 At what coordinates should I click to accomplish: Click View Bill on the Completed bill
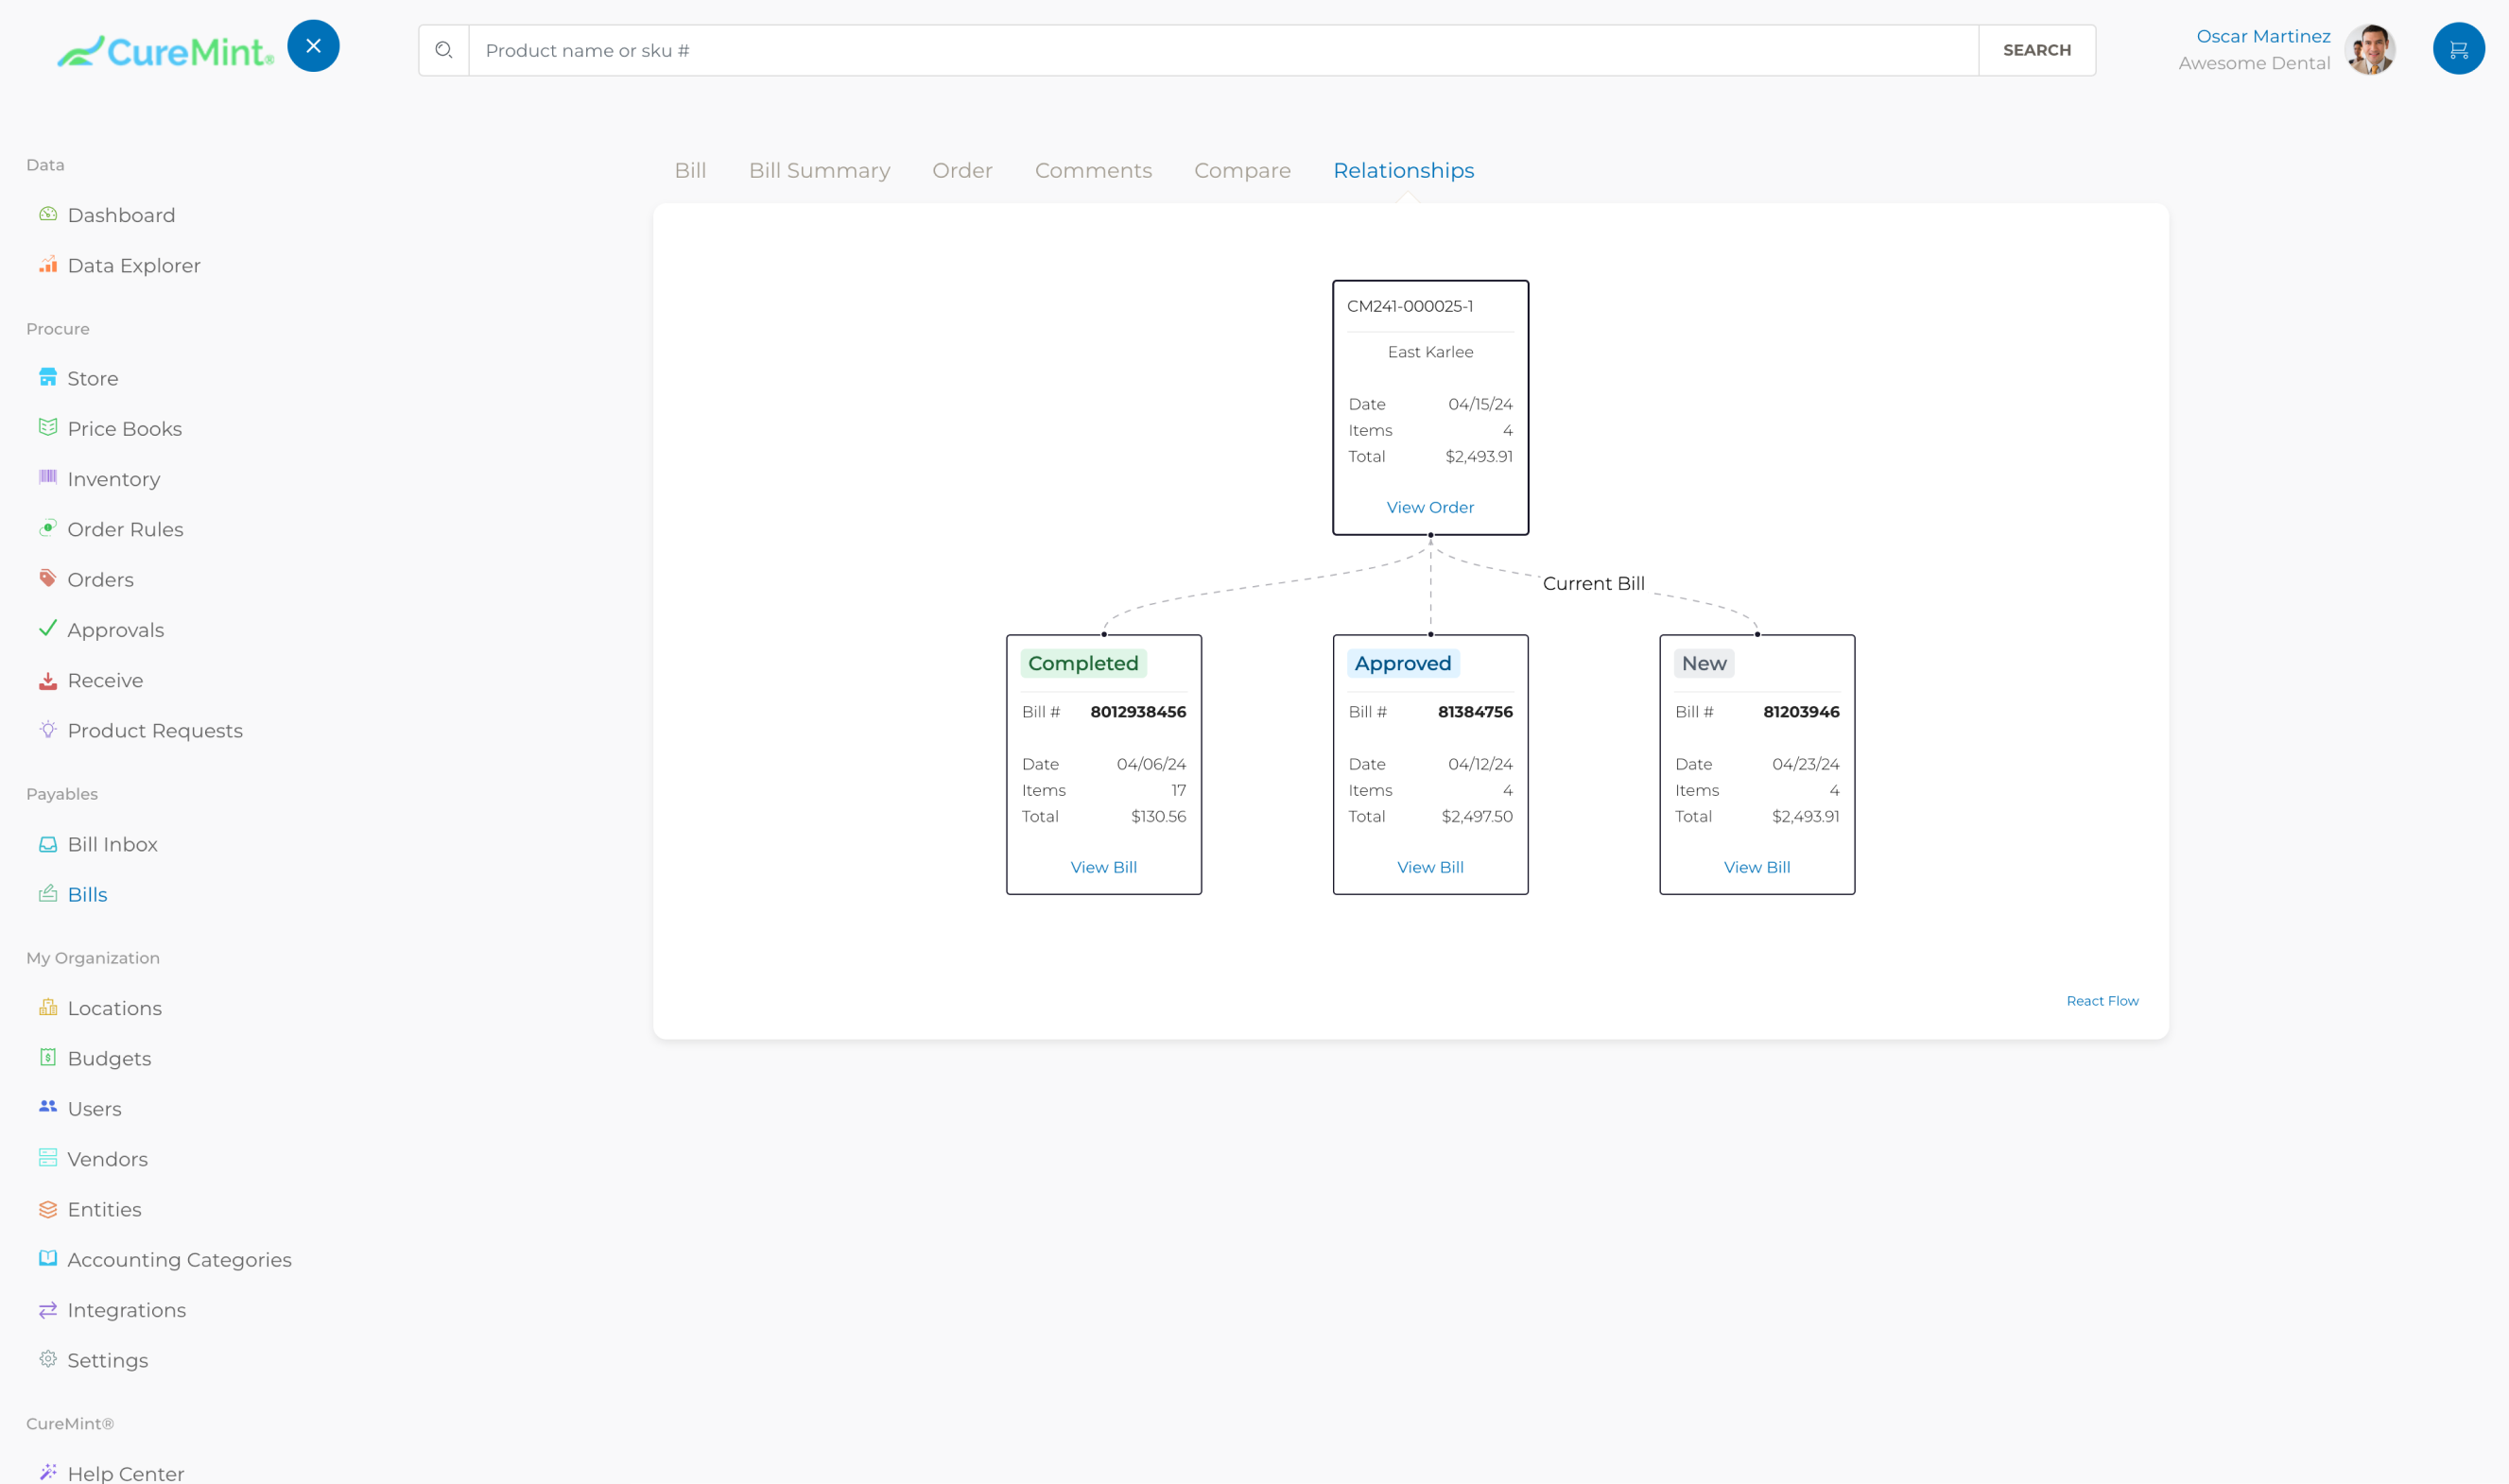(x=1103, y=867)
